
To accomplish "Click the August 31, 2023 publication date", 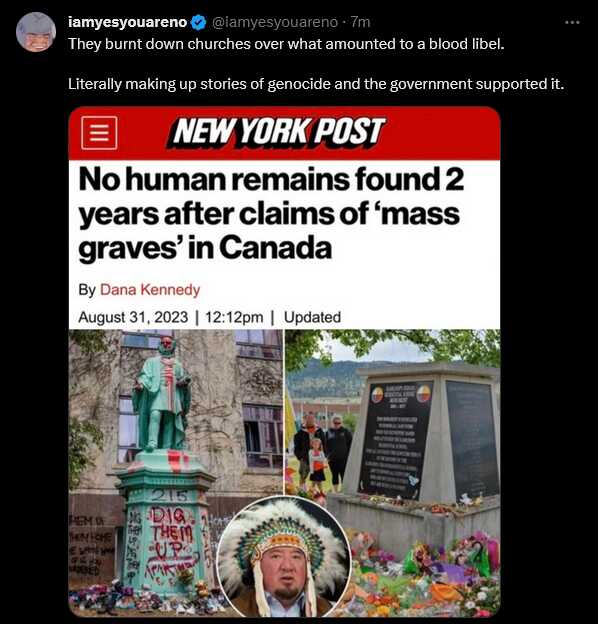I will pyautogui.click(x=133, y=317).
